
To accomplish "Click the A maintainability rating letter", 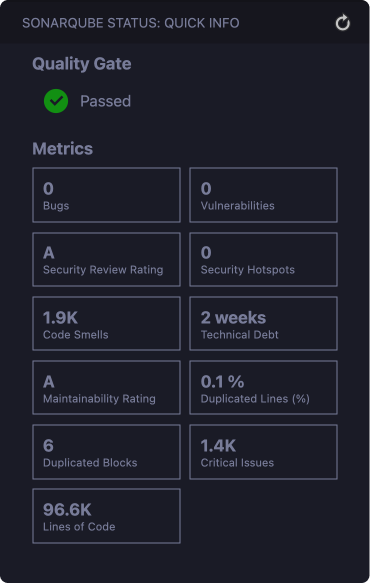I will pyautogui.click(x=49, y=382).
